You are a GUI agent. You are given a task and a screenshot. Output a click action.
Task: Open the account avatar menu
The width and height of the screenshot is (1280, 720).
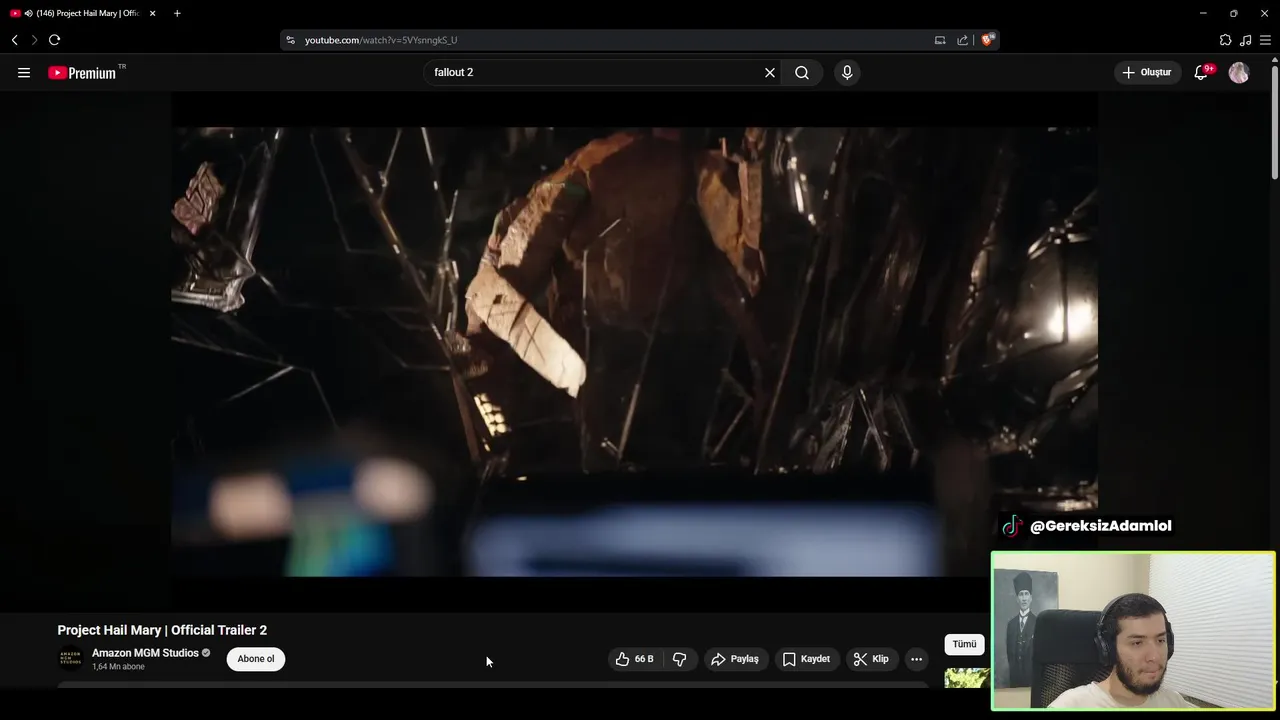click(1239, 72)
